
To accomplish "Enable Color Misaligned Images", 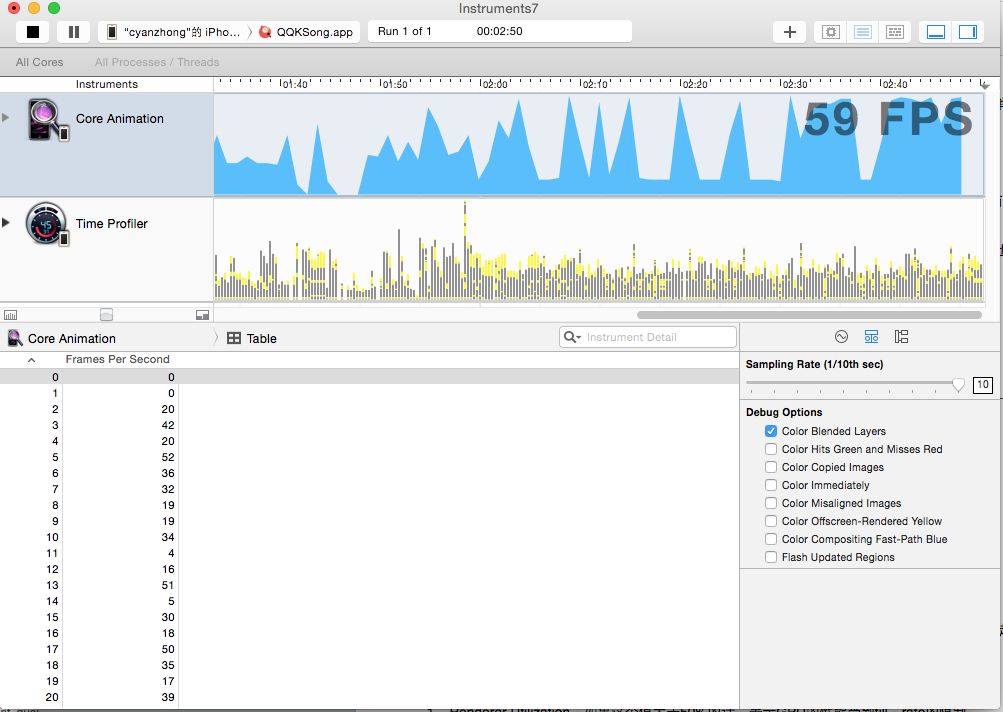I will [771, 503].
